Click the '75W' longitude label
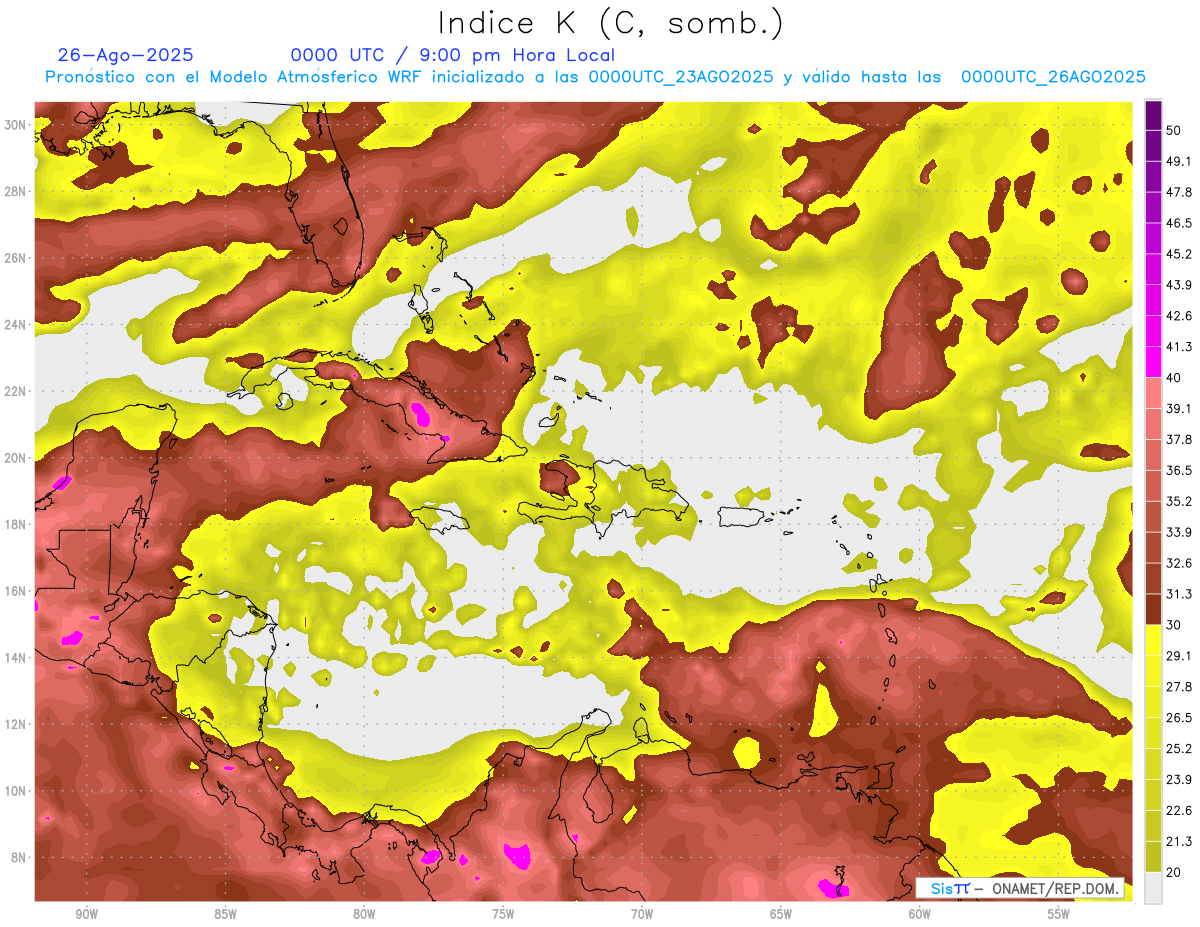Viewport: 1200px width, 927px height. (503, 914)
